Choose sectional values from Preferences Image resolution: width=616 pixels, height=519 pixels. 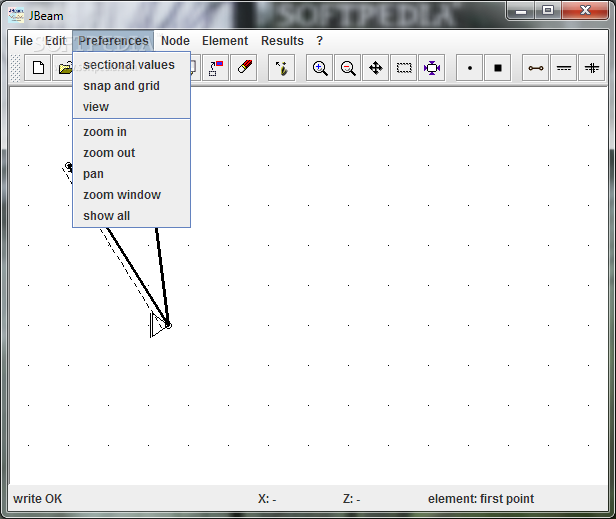pyautogui.click(x=132, y=65)
